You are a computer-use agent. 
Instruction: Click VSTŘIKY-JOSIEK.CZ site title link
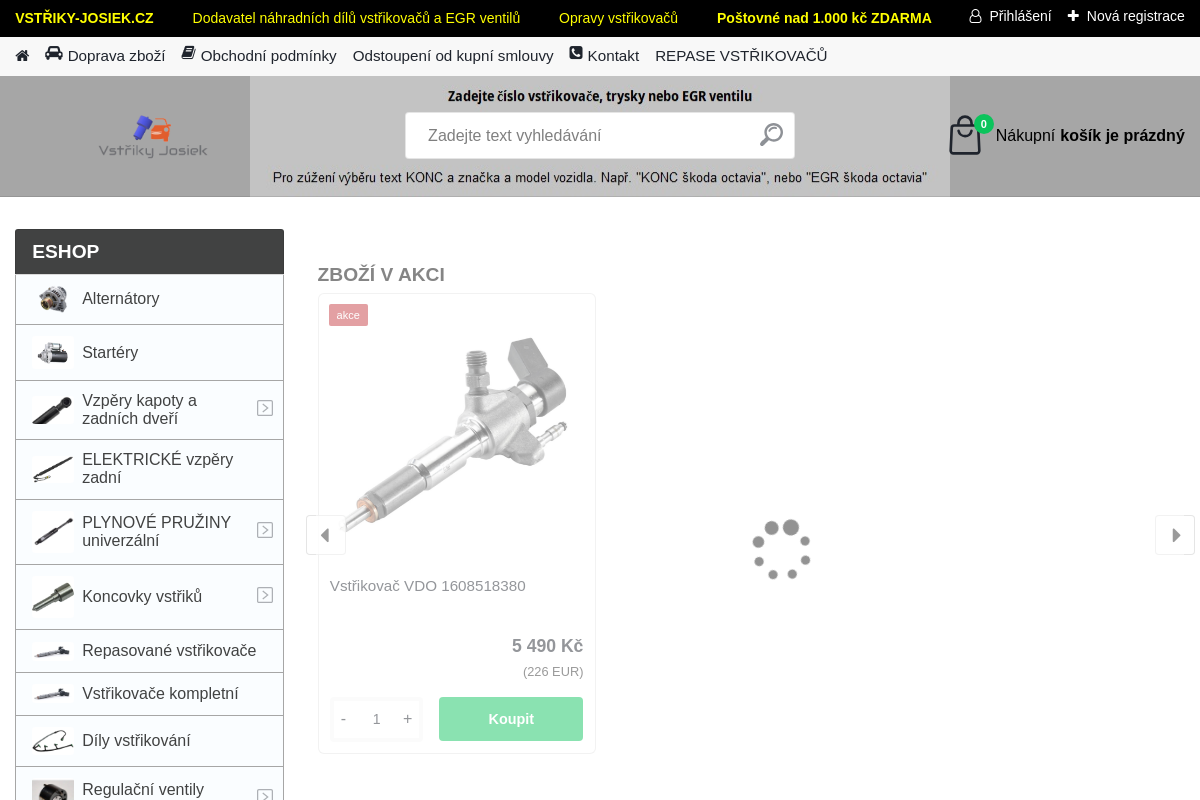84,18
